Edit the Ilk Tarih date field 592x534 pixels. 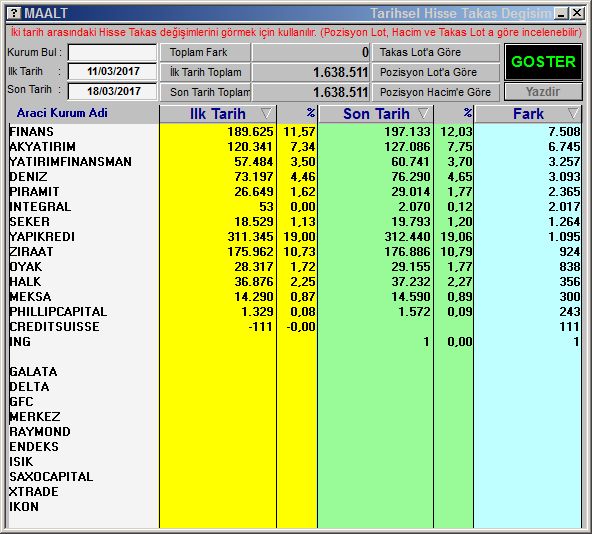(x=113, y=71)
